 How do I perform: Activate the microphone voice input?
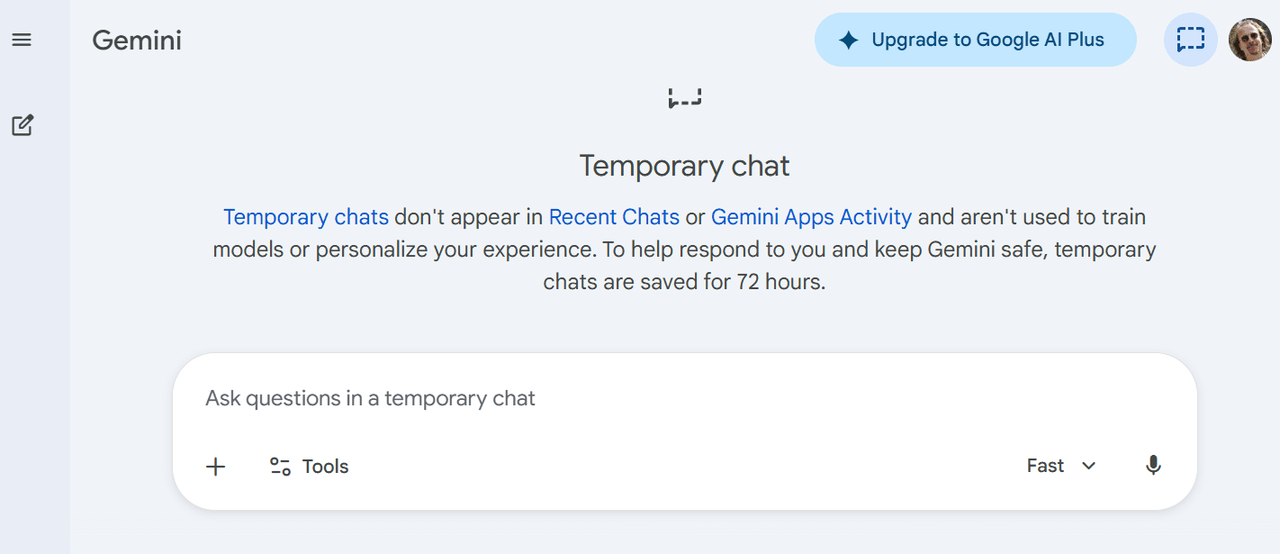click(1153, 466)
